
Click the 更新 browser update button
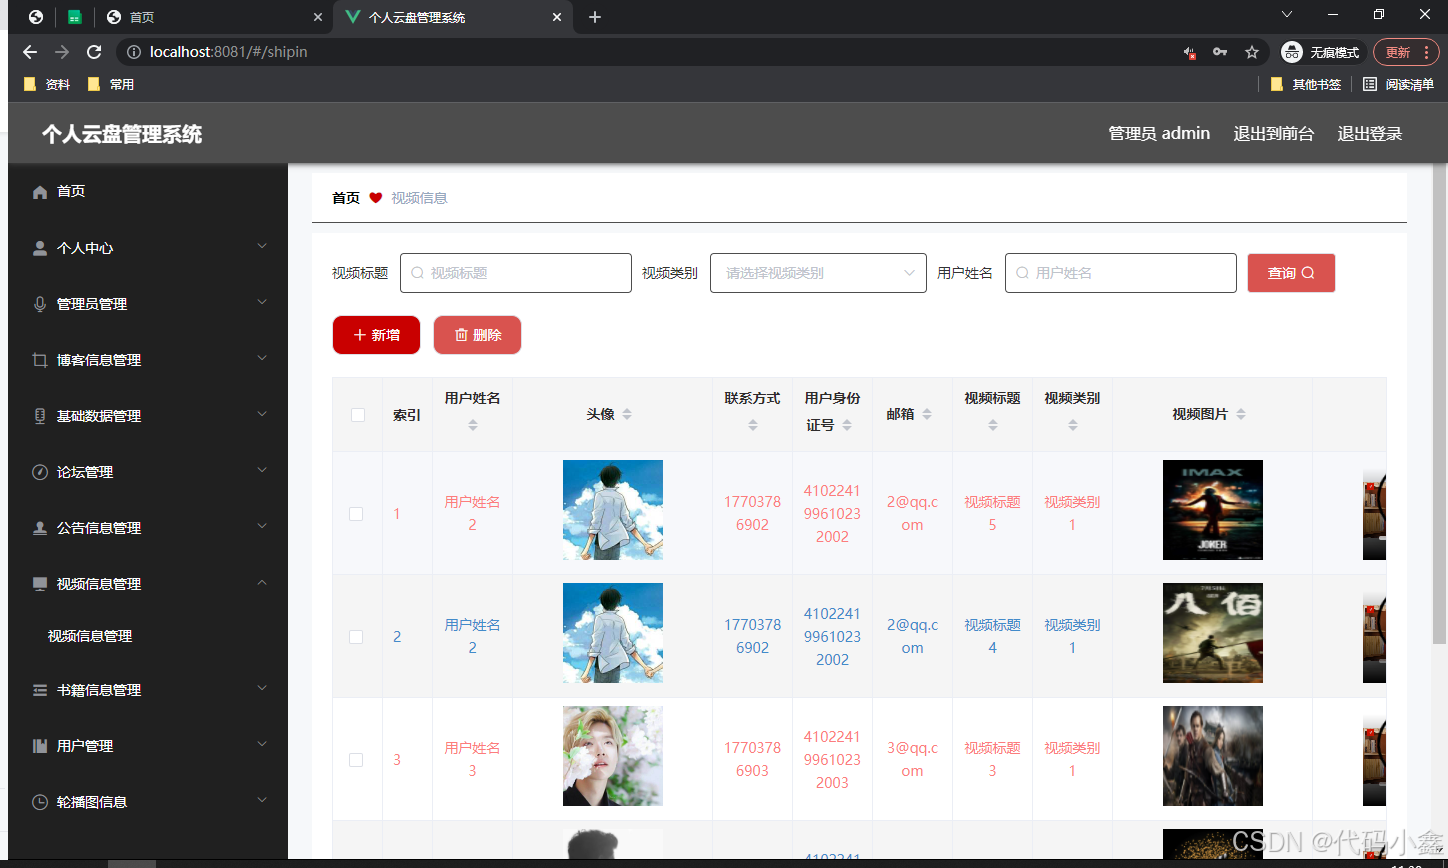point(1406,52)
